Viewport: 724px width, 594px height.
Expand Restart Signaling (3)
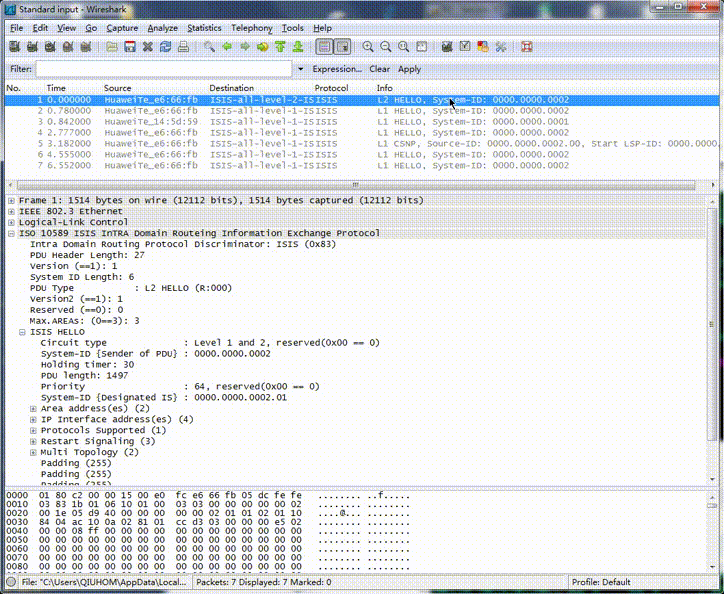pos(33,442)
